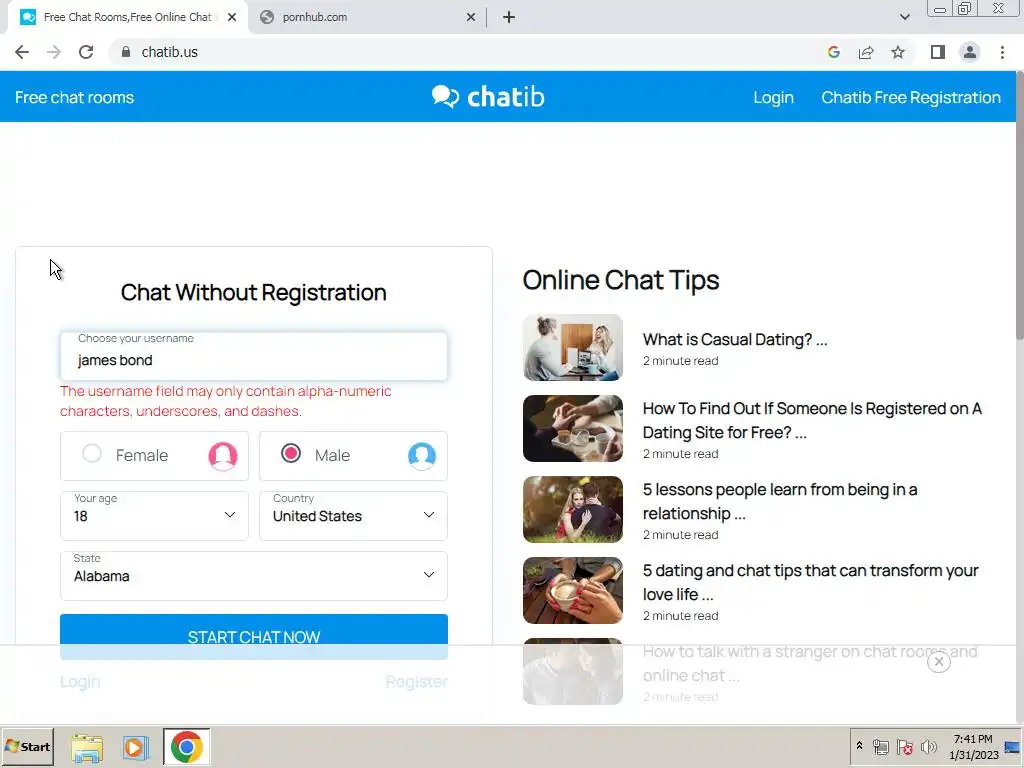Click the volume speaker tray icon
Image resolution: width=1024 pixels, height=768 pixels.
click(x=928, y=747)
